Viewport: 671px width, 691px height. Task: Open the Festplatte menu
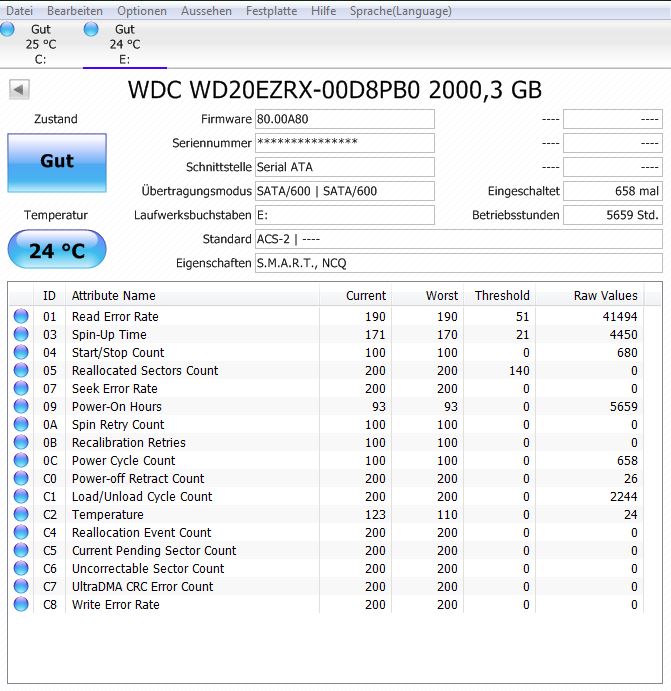[x=271, y=11]
